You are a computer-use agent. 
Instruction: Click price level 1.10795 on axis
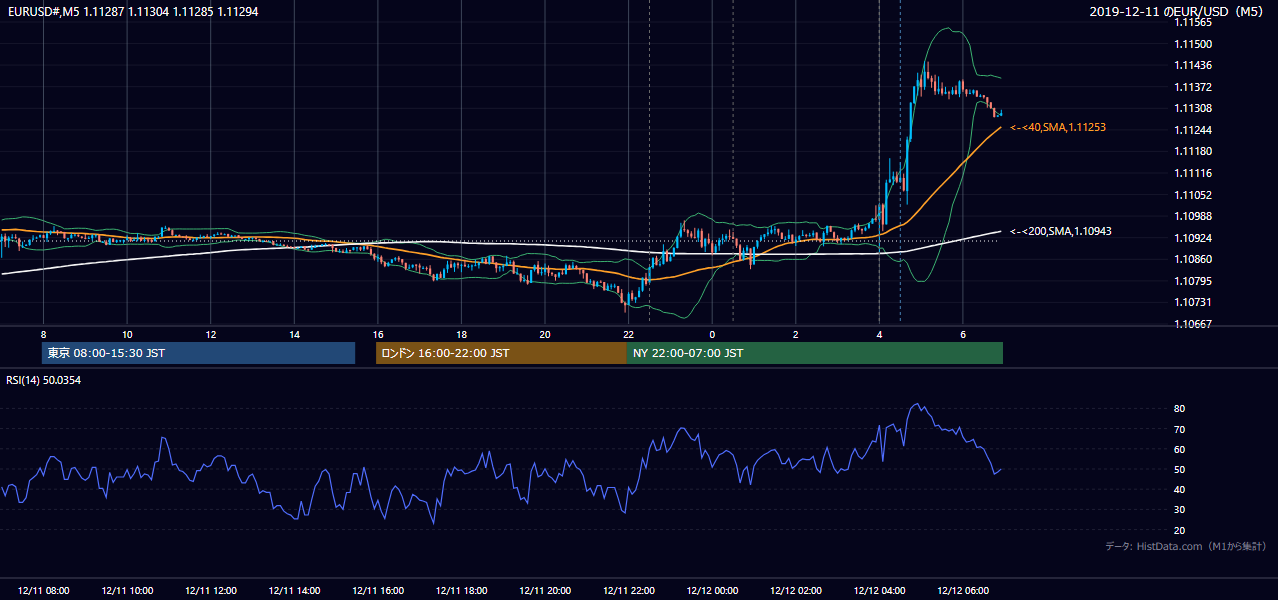pos(1193,281)
